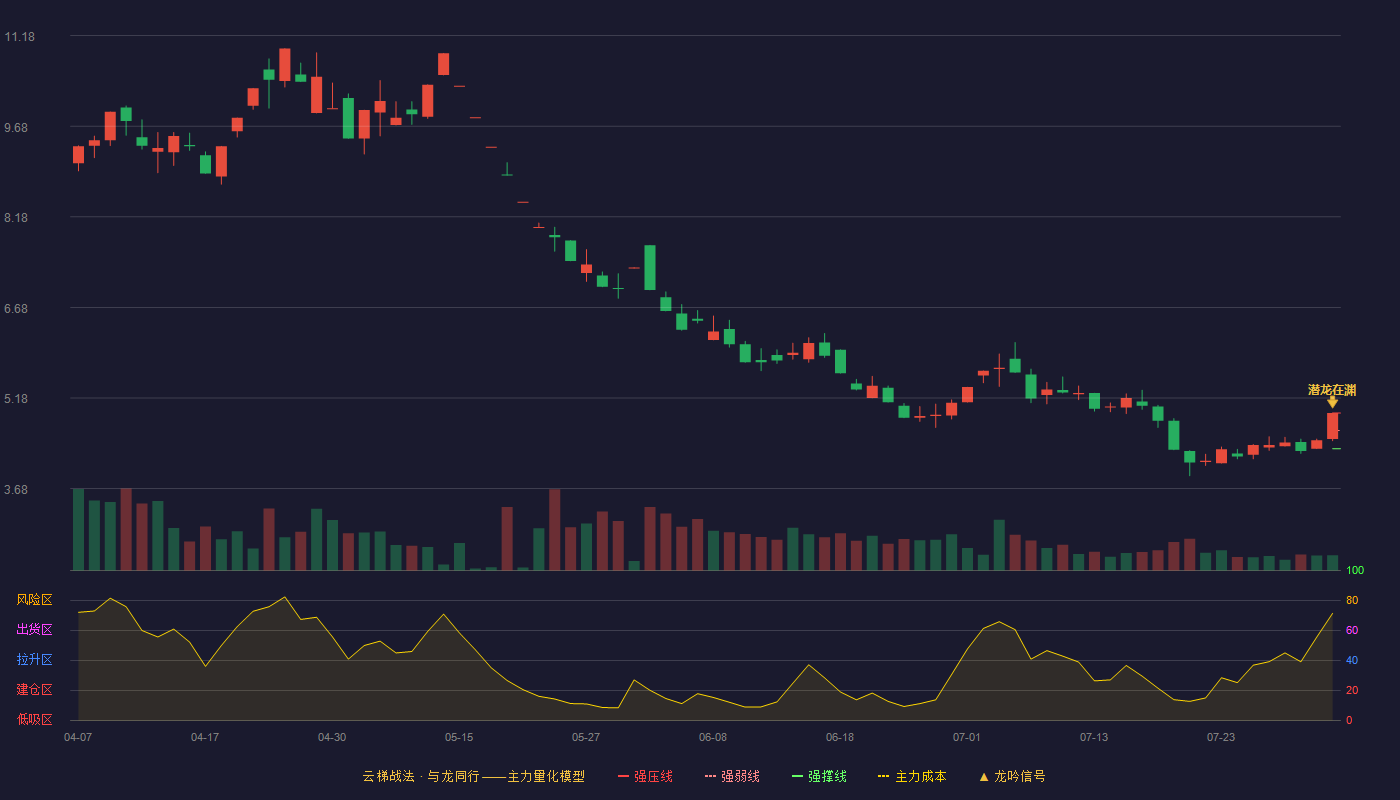Toggle the 强撑线 legend series
1400x800 pixels.
[819, 776]
